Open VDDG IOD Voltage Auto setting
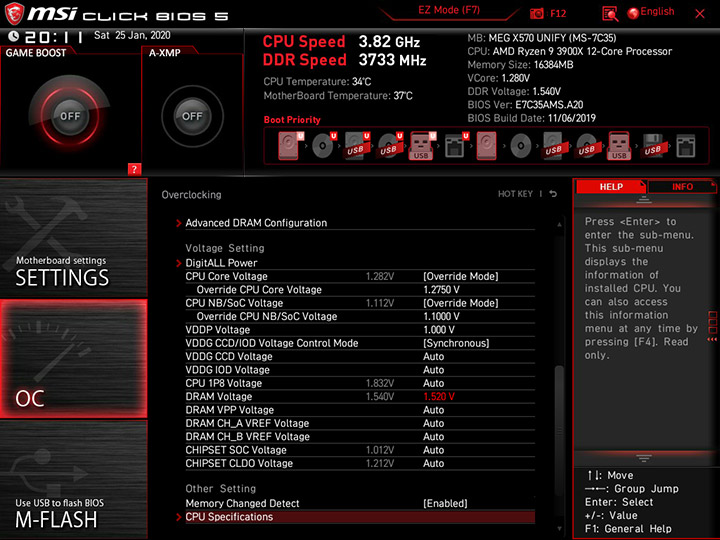The width and height of the screenshot is (720, 540). (x=433, y=370)
